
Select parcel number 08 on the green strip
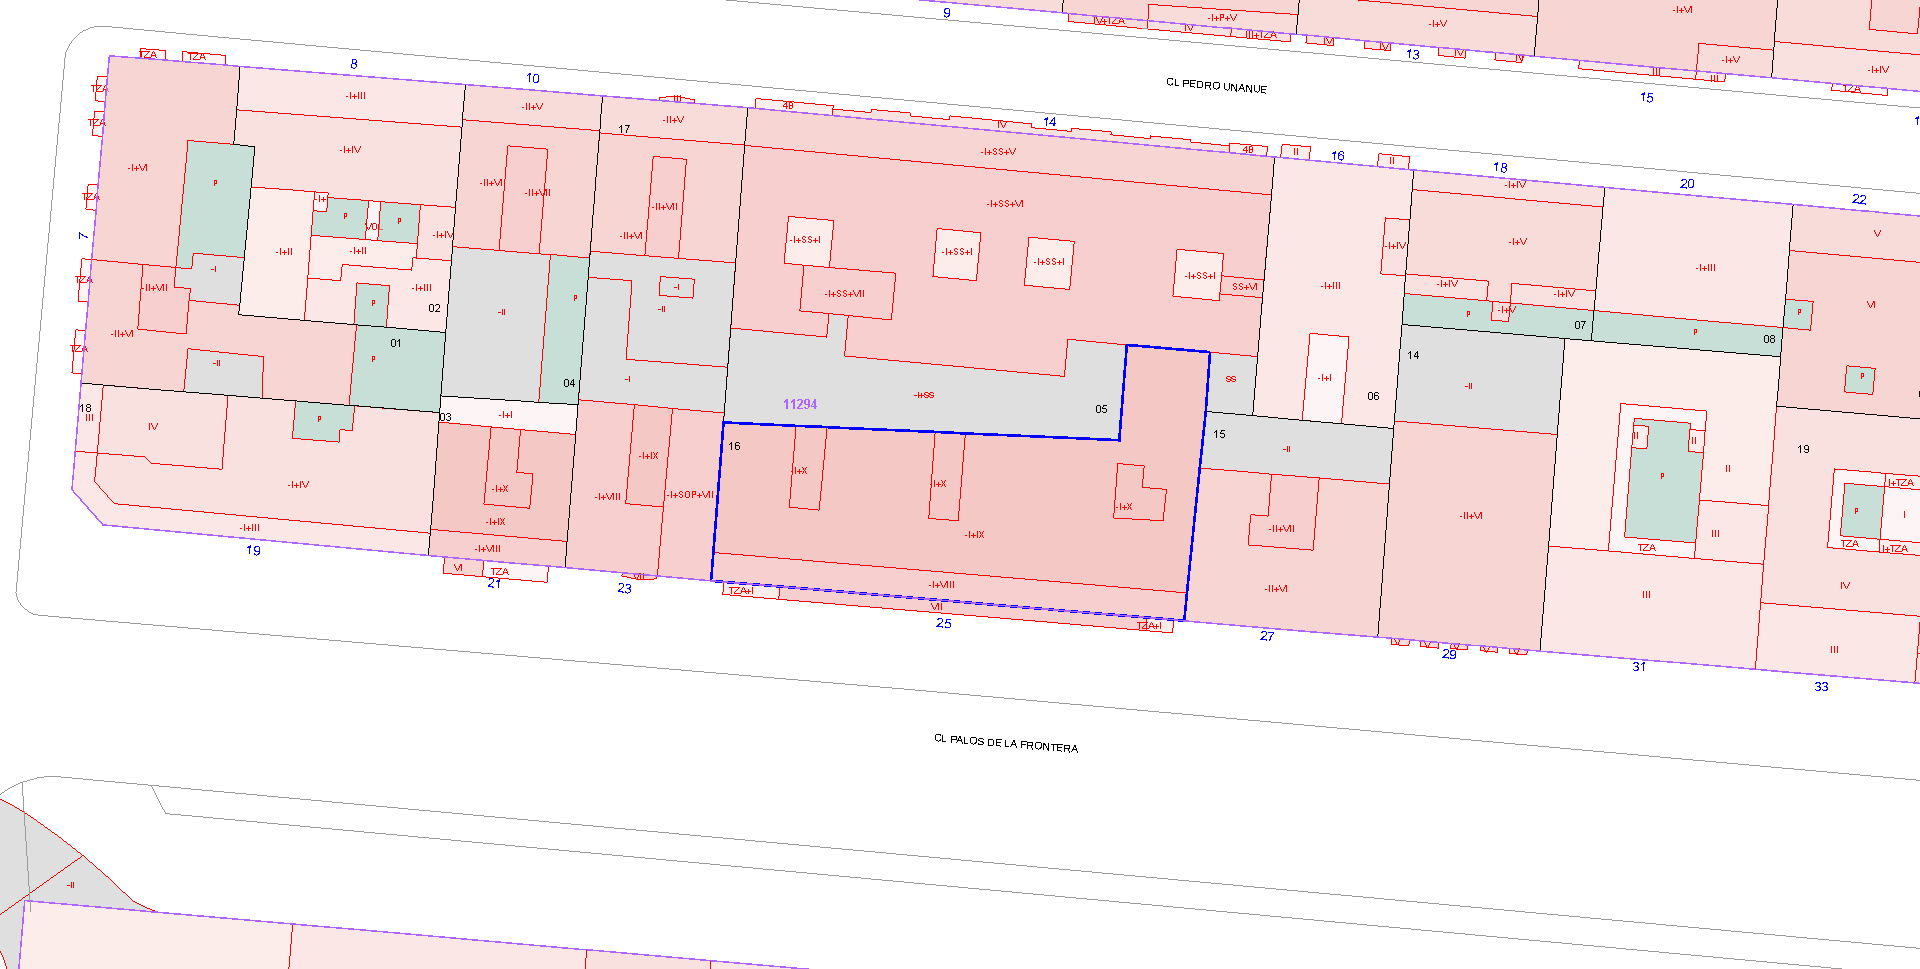coord(1769,339)
